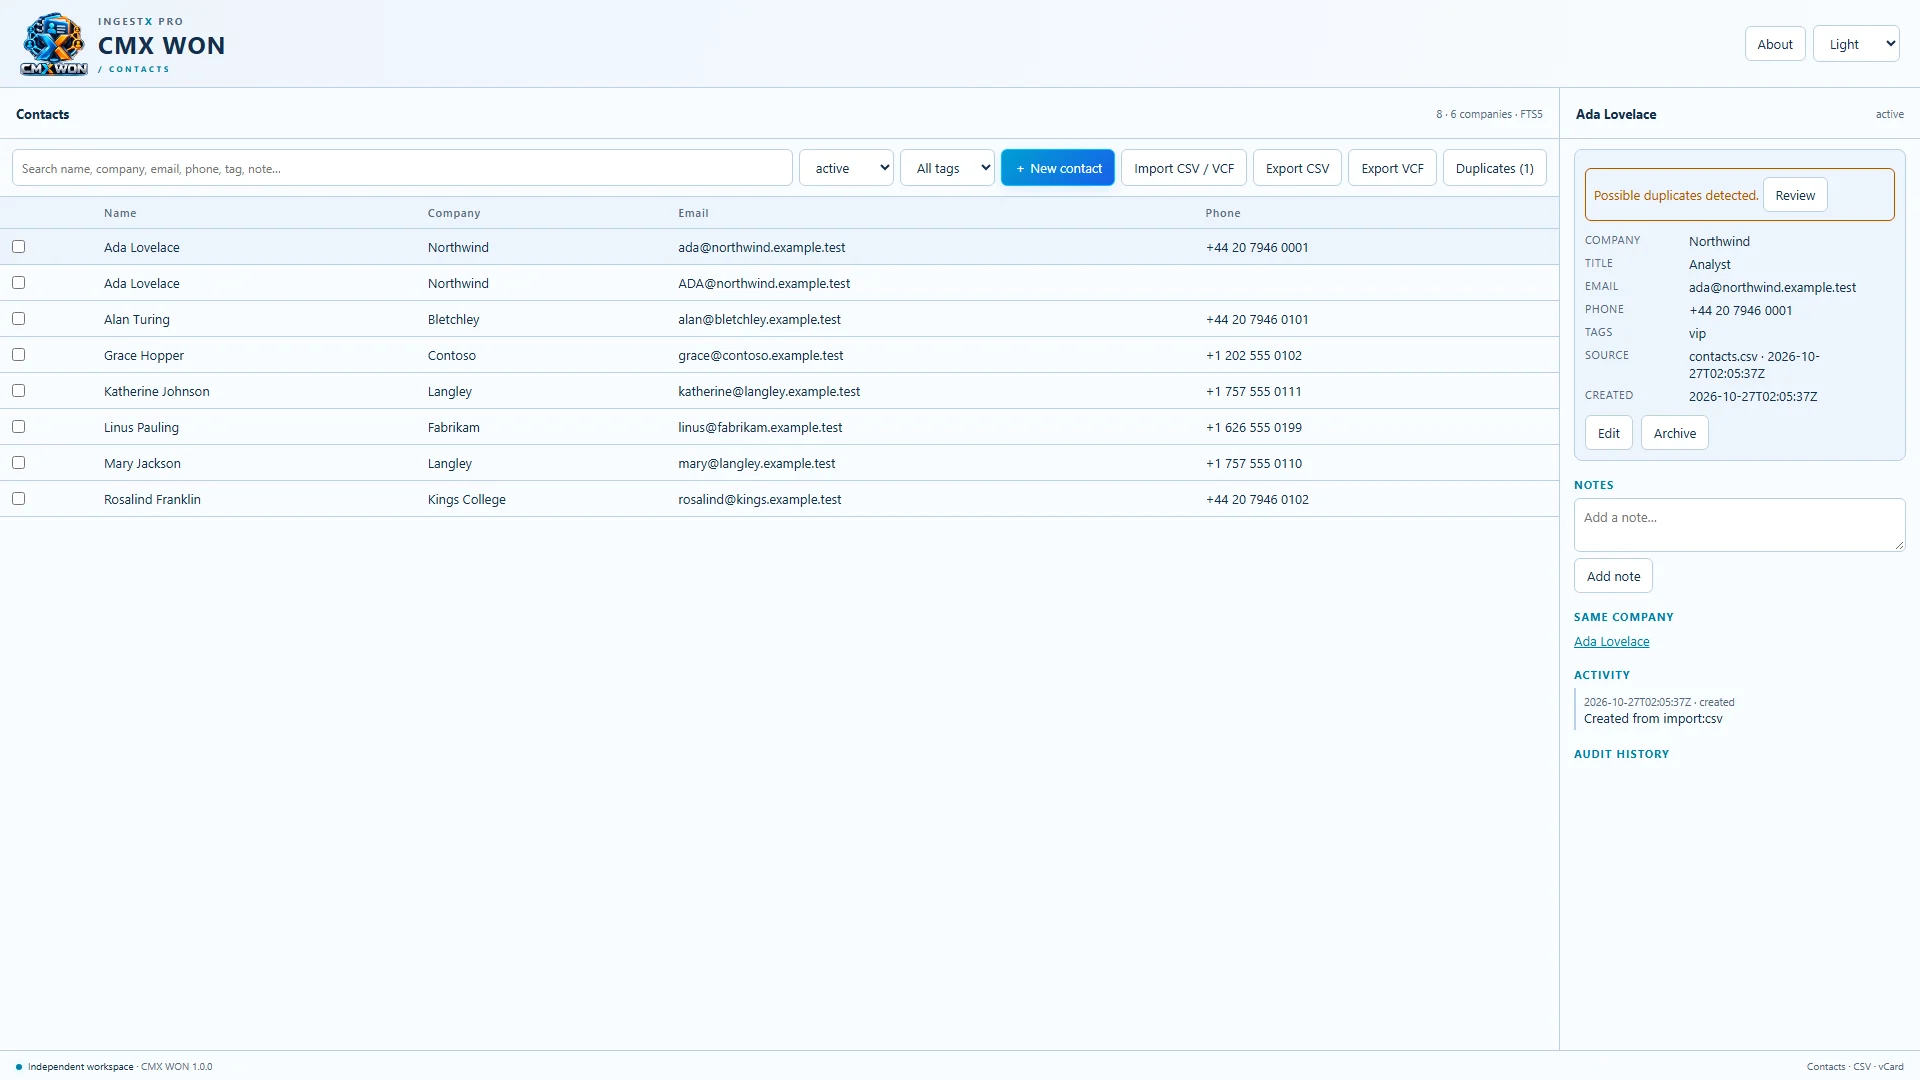Image resolution: width=1920 pixels, height=1080 pixels.
Task: Select the Mary Jackson checkbox
Action: [18, 463]
